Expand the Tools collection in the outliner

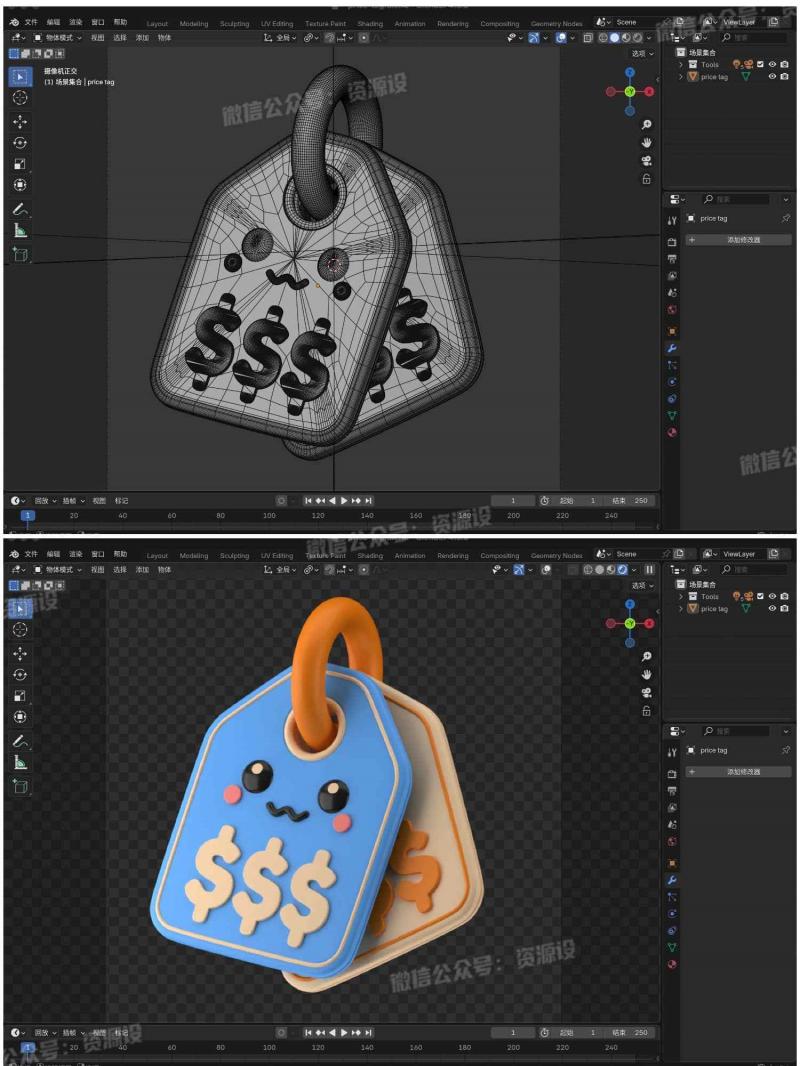pyautogui.click(x=681, y=64)
